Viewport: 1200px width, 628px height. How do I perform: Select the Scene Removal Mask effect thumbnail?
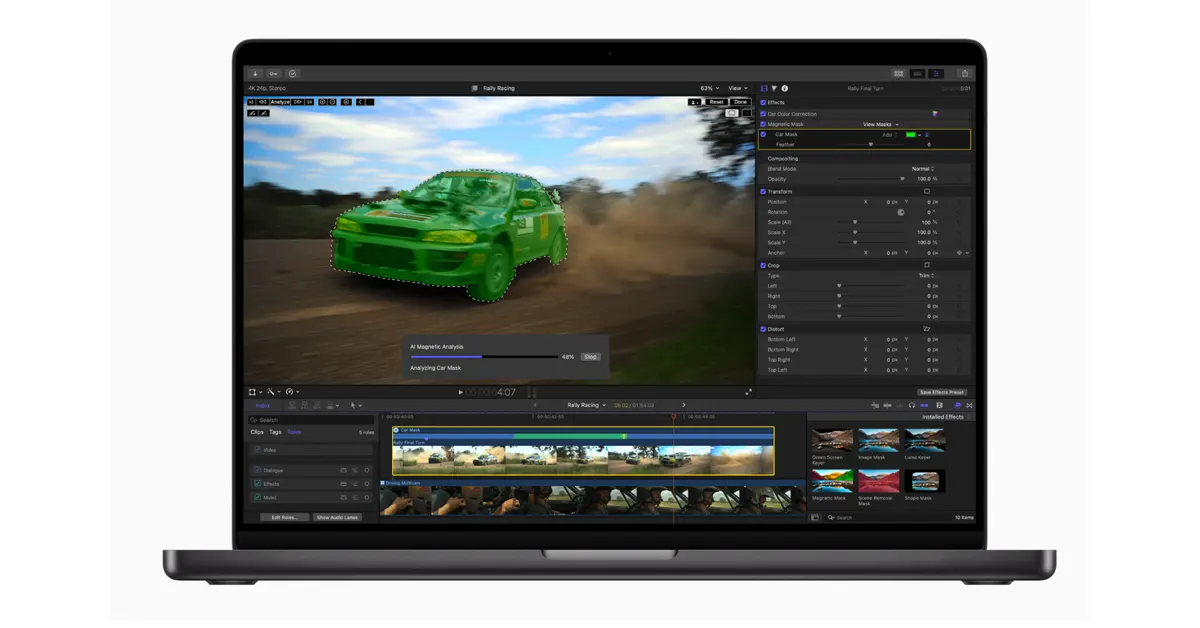(879, 482)
